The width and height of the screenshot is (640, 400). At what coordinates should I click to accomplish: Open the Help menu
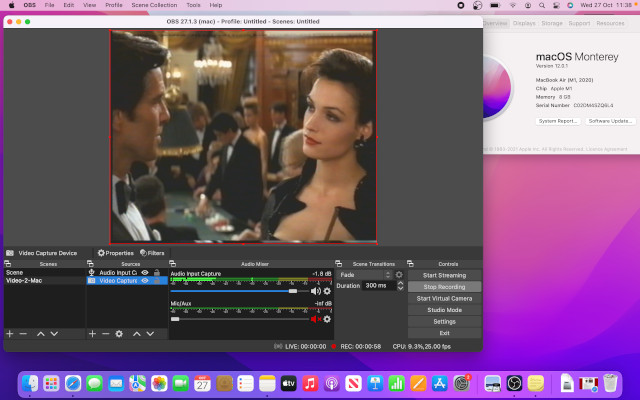coord(216,5)
